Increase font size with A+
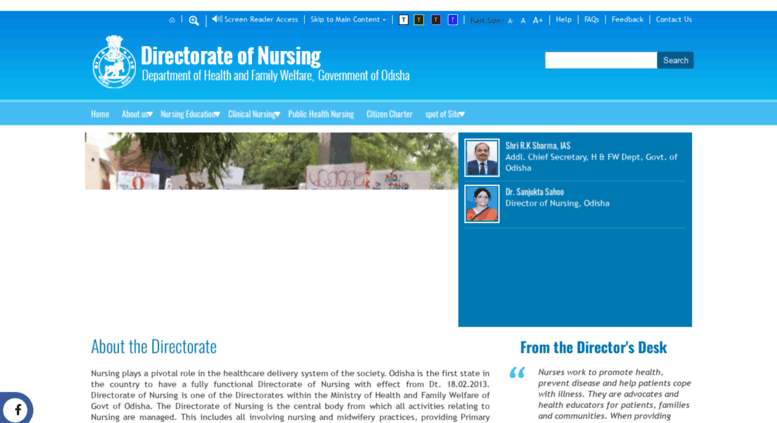This screenshot has width=777, height=423. (x=538, y=20)
